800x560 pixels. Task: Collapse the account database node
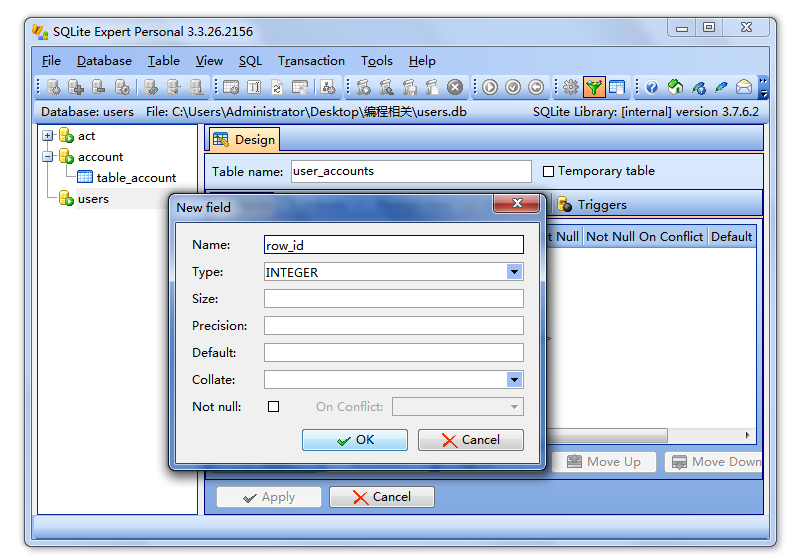click(47, 157)
